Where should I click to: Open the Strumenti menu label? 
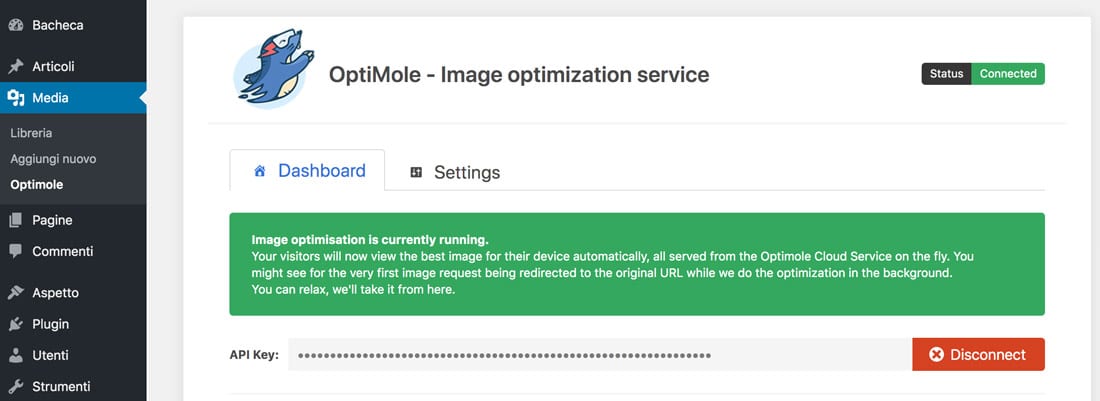point(61,386)
